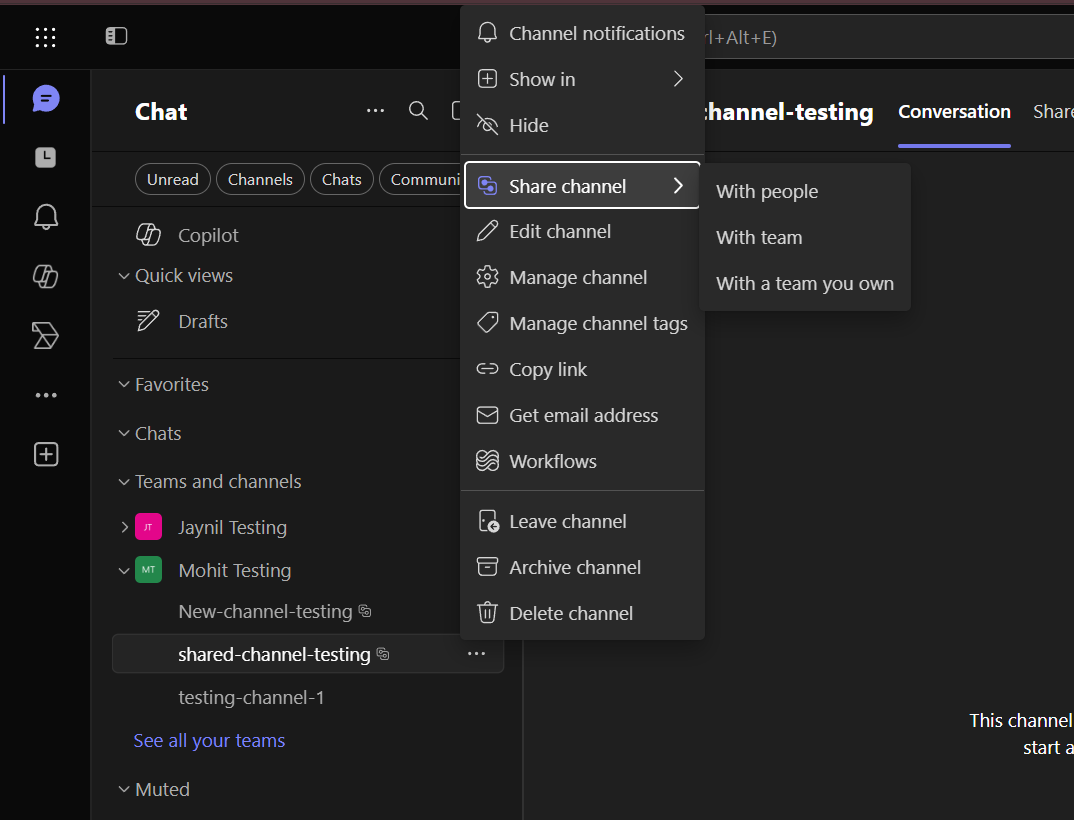Choose Copy link menu item
The image size is (1074, 820).
click(582, 369)
